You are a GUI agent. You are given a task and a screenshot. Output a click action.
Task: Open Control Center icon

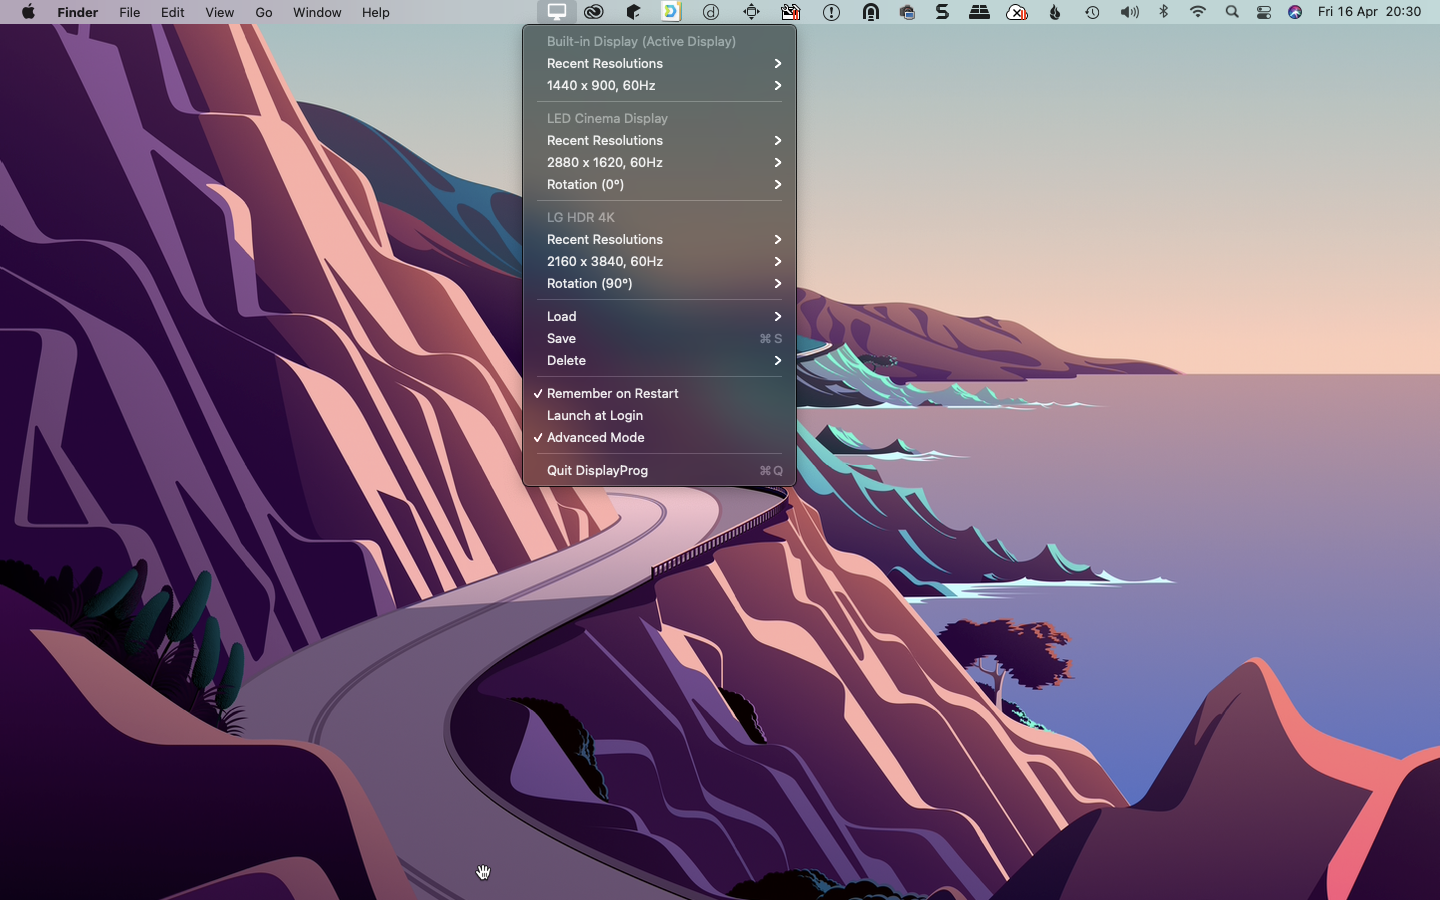[x=1264, y=12]
